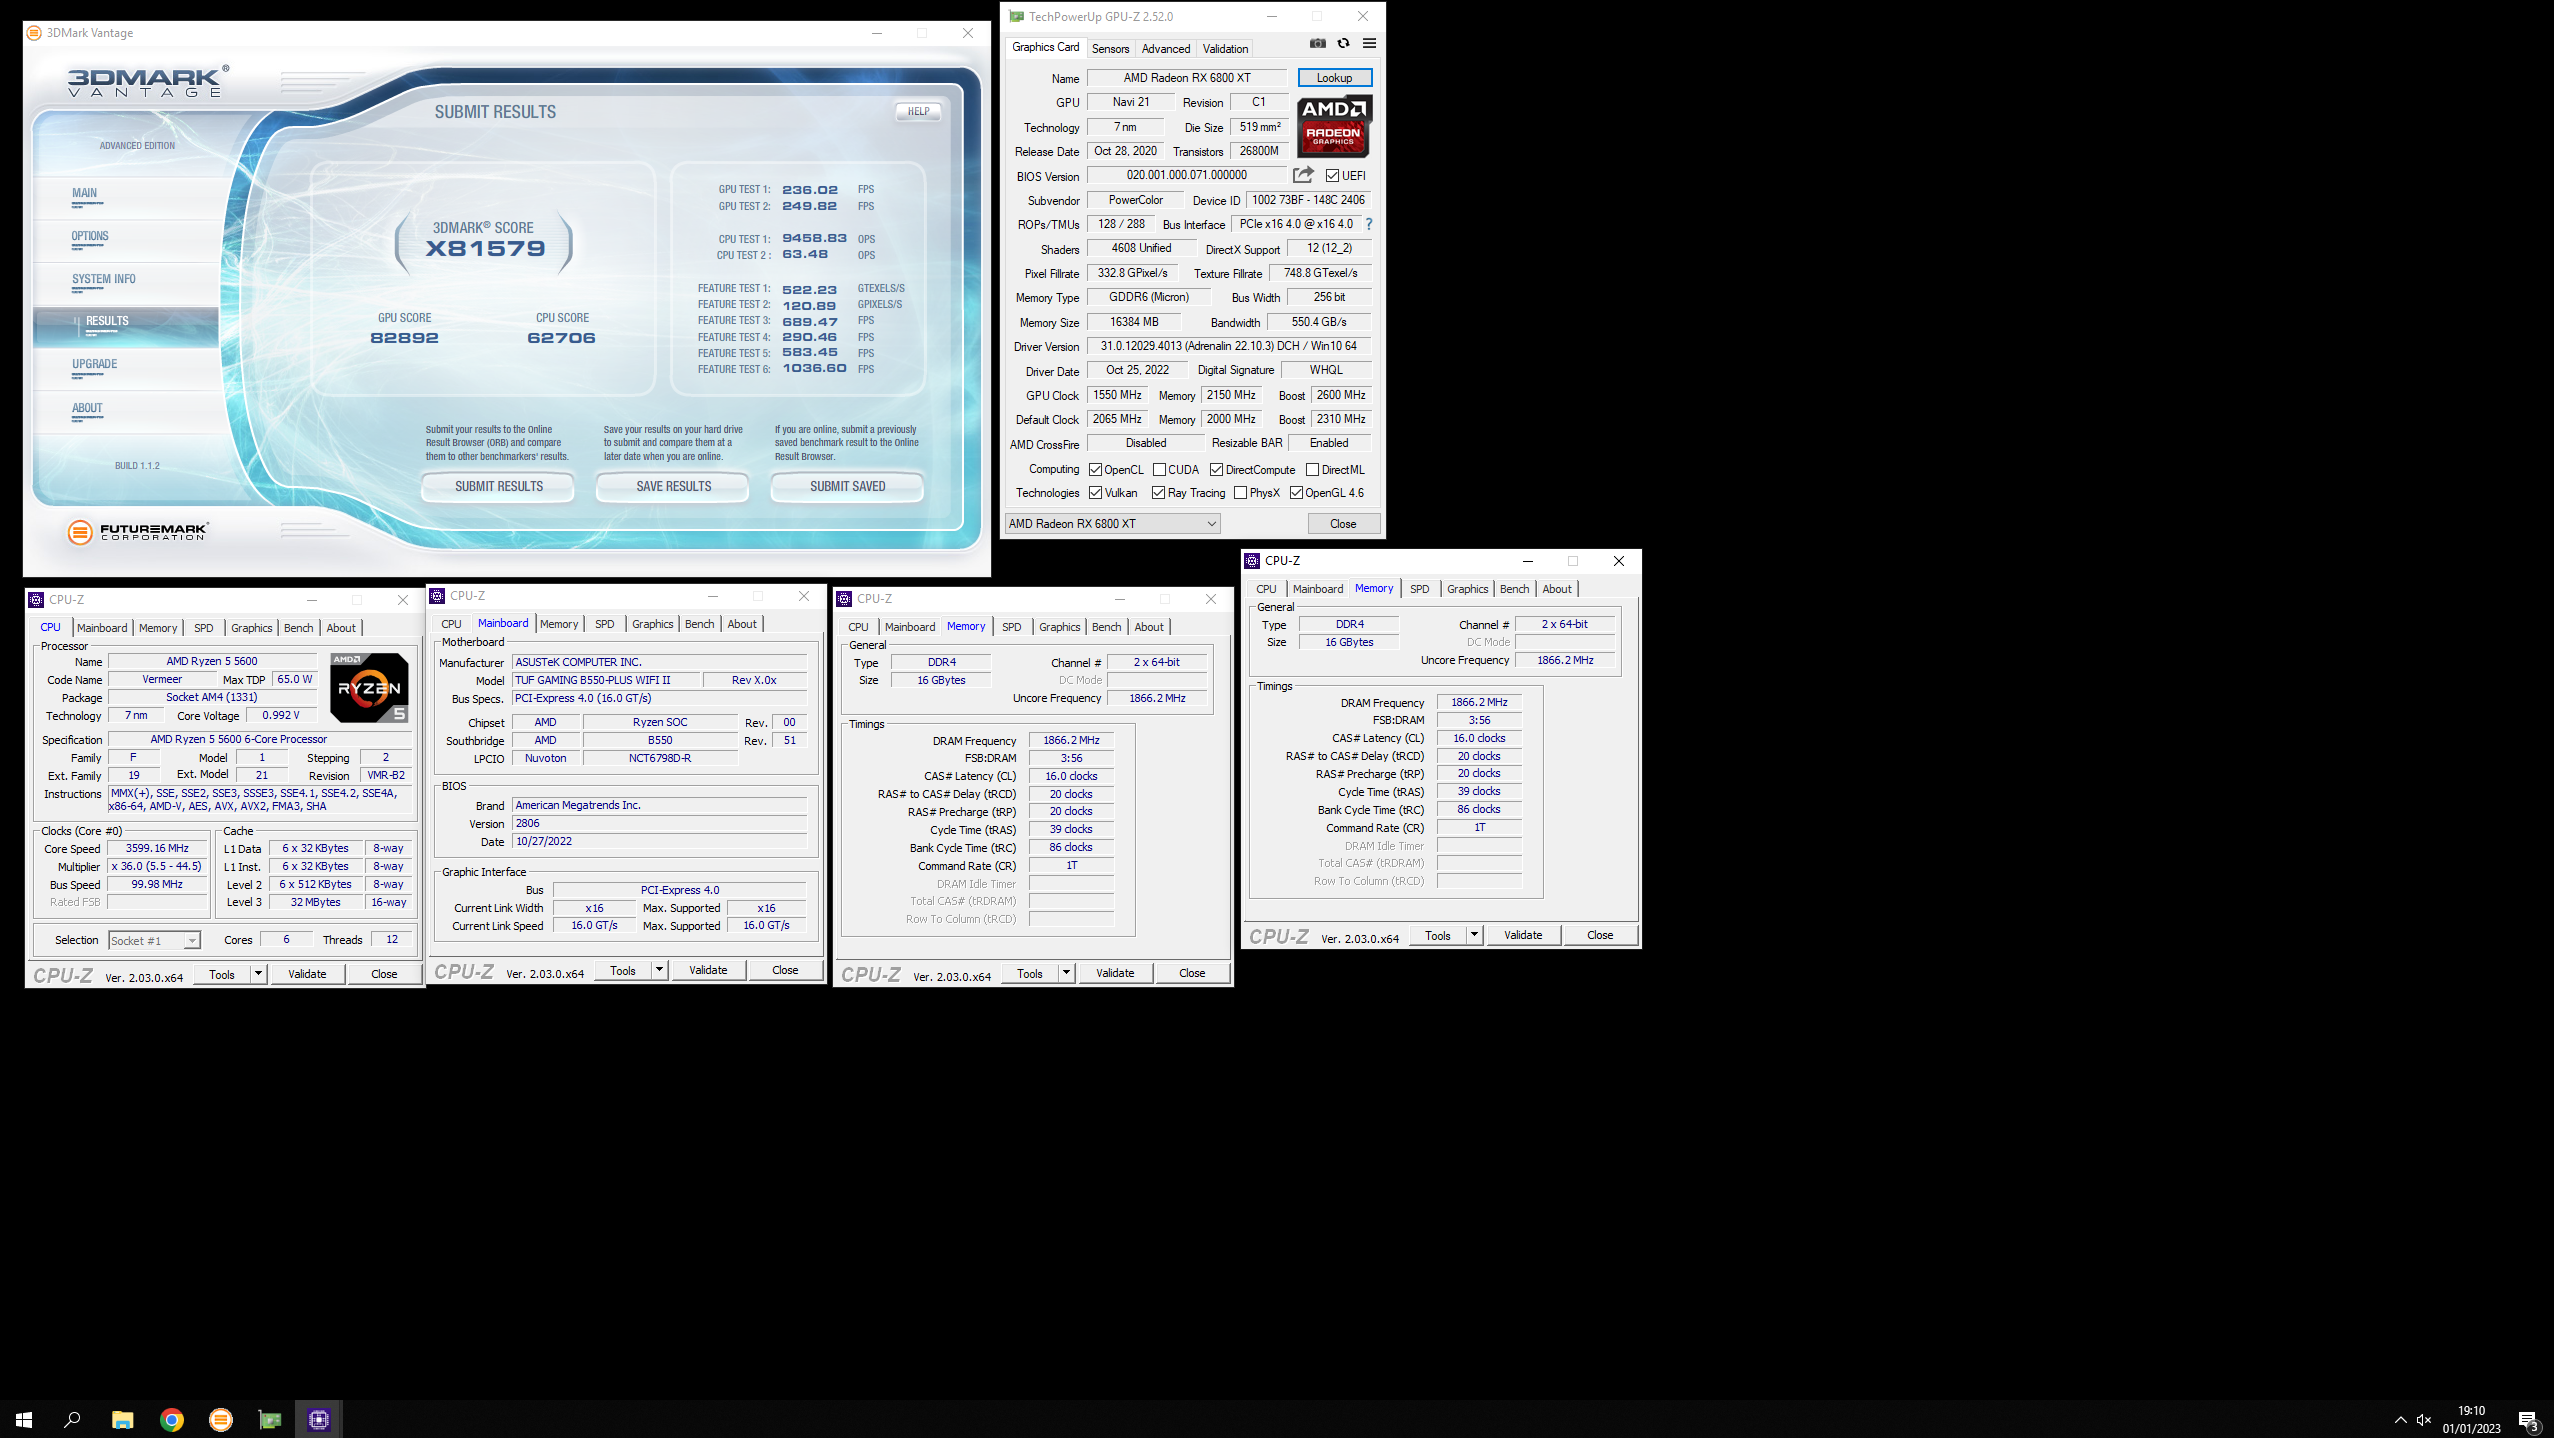Click the Bus Interface question mark
Screen dimensions: 2554x1438
point(1369,224)
